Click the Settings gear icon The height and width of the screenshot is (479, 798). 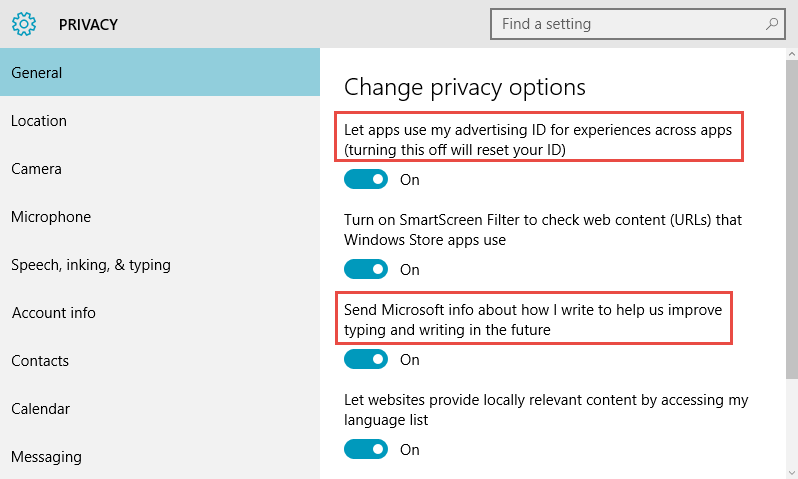click(24, 24)
